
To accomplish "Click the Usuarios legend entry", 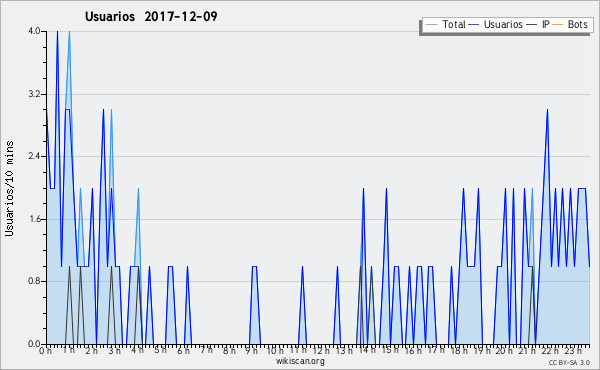I will [x=496, y=24].
